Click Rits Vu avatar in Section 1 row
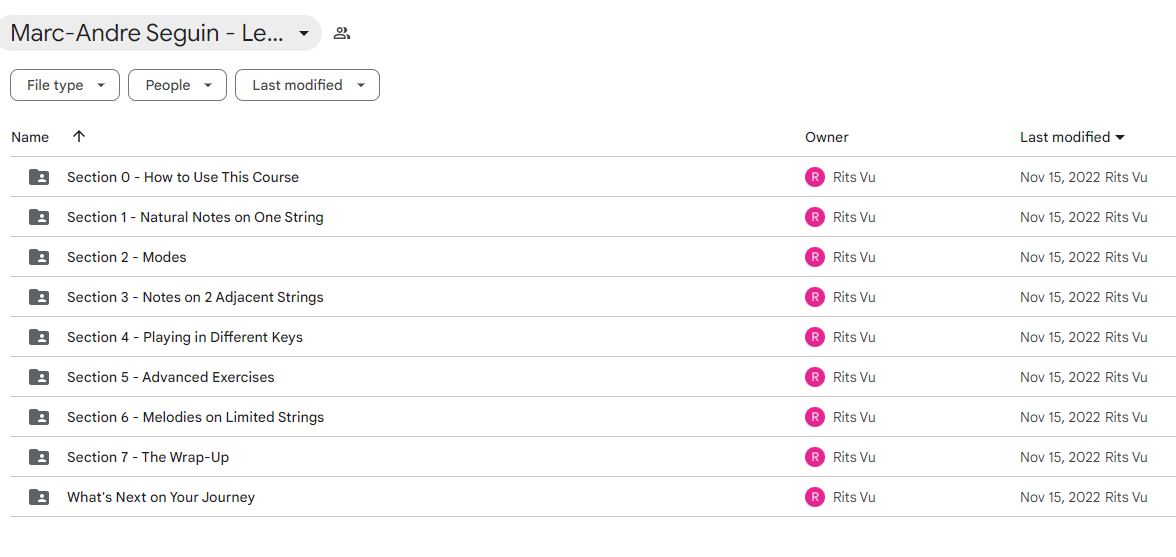The height and width of the screenshot is (557, 1176). pos(814,217)
